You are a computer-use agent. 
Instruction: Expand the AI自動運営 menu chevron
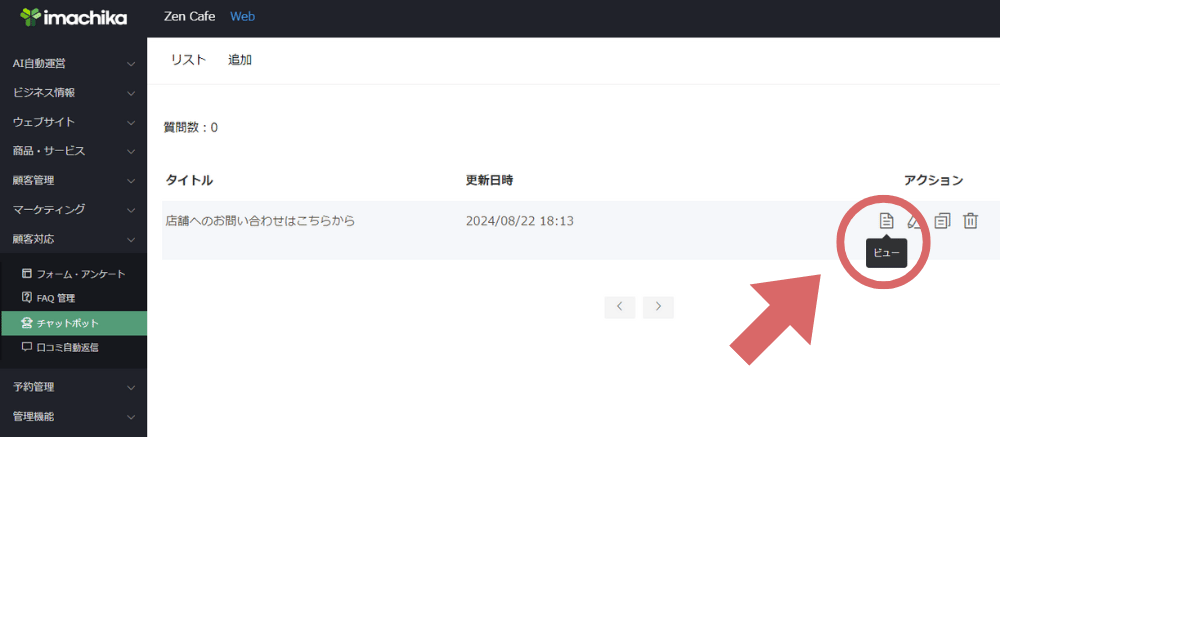pos(131,64)
